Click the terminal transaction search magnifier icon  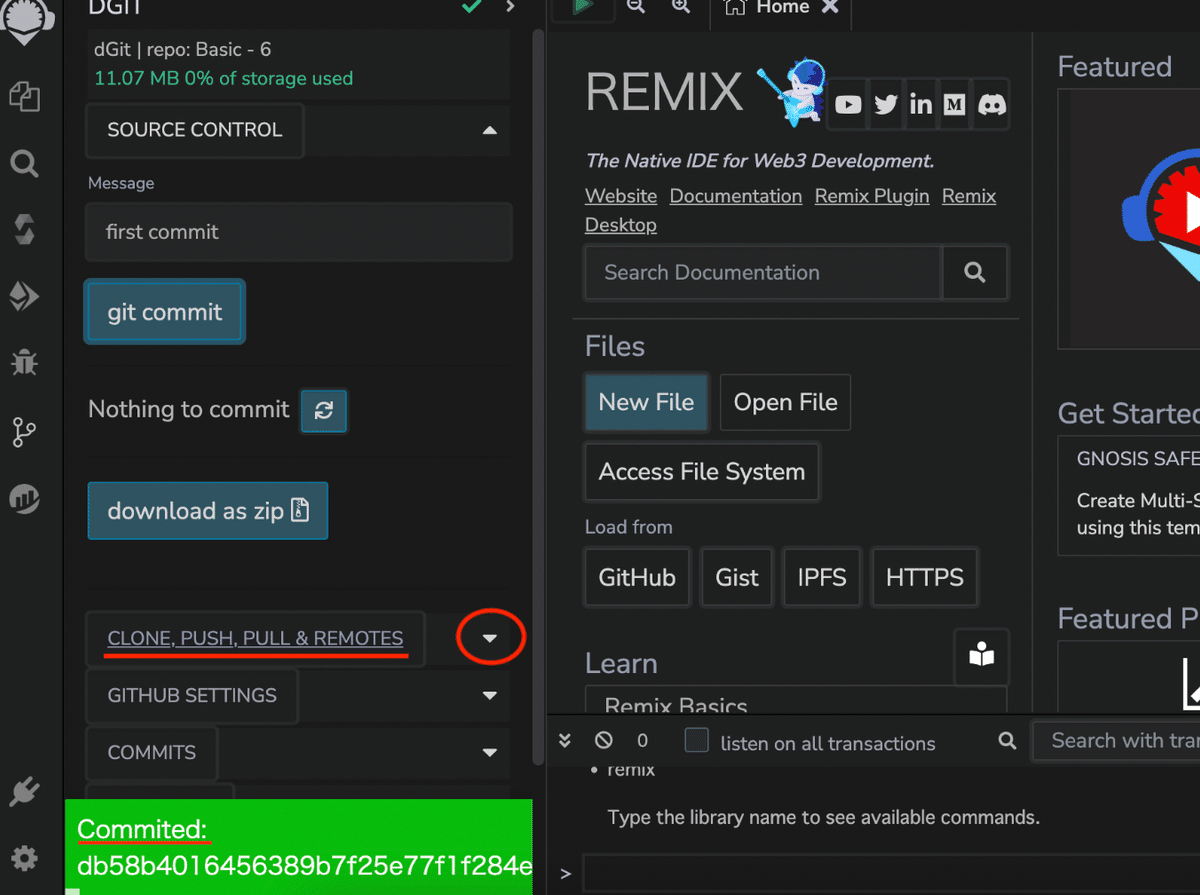[x=1008, y=740]
